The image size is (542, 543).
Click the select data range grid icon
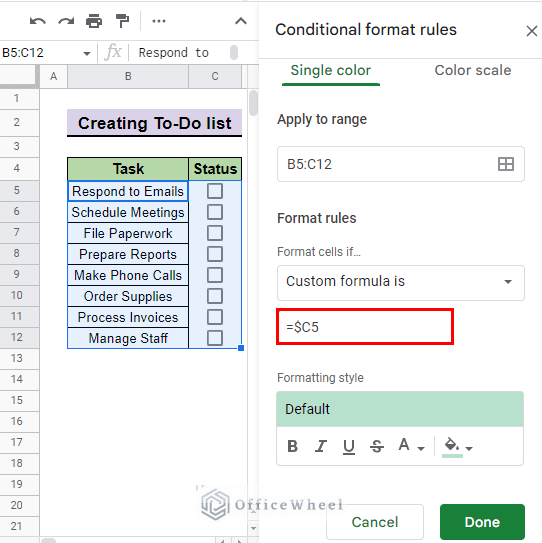pyautogui.click(x=506, y=164)
